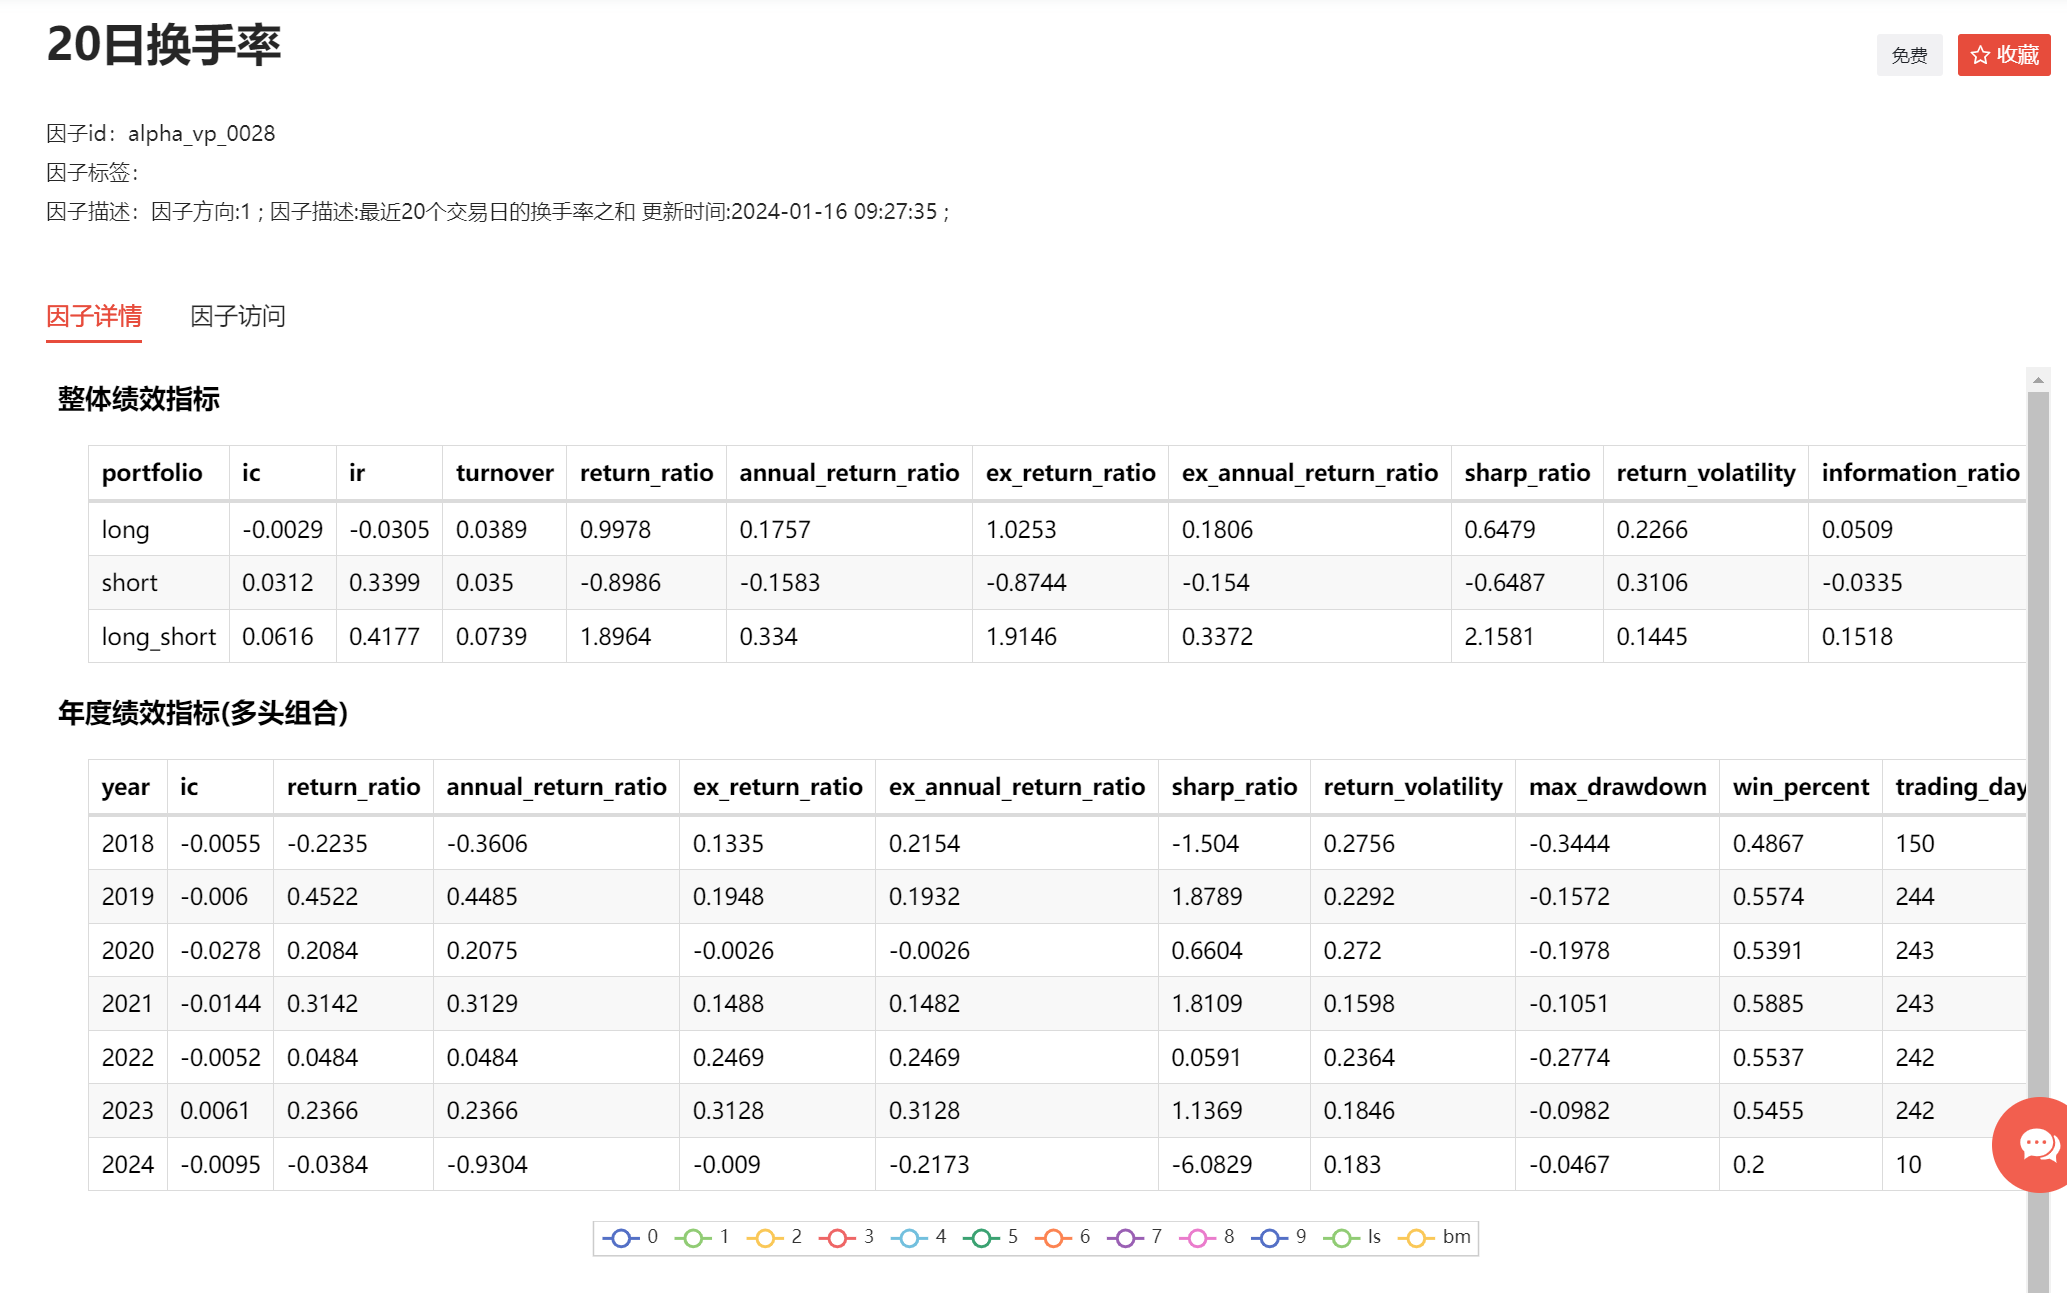Screen dimensions: 2067x1293
Task: Select the 2021 year row
Action: (127, 1004)
